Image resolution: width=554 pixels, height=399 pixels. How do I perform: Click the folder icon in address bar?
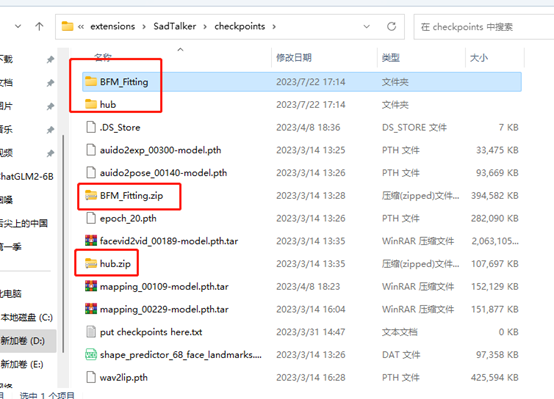(x=67, y=26)
